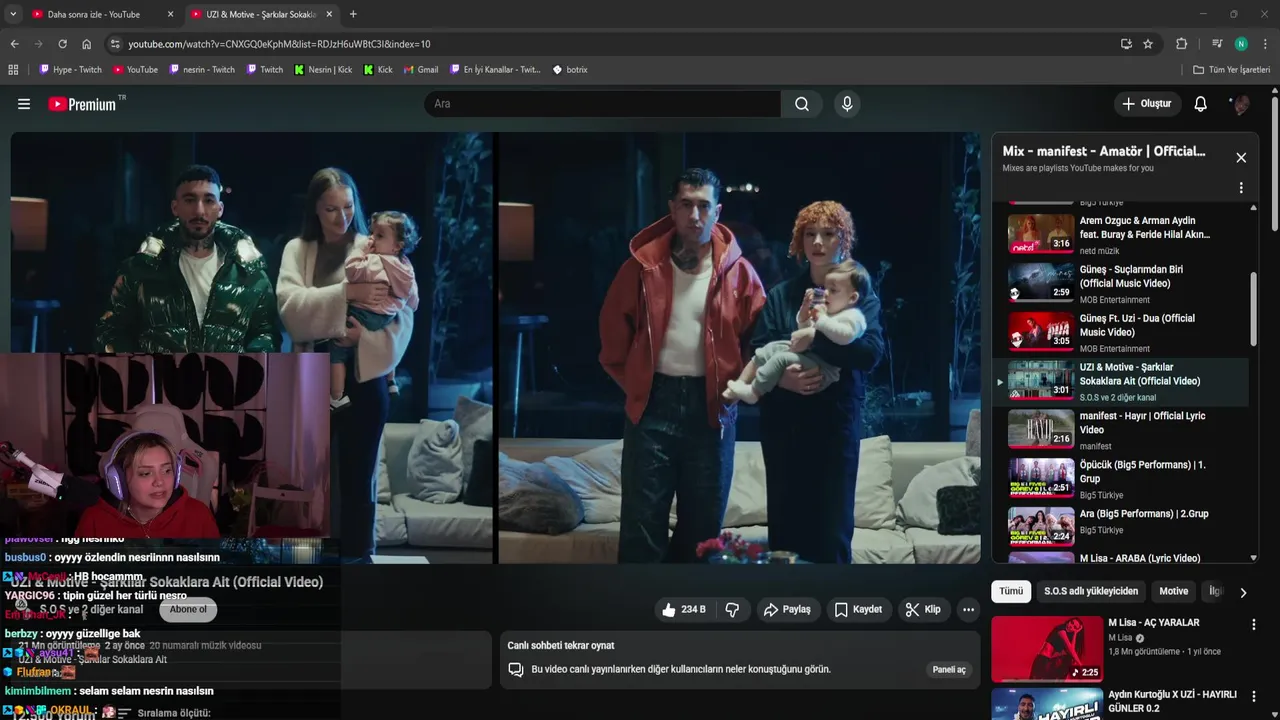Select the Motive filter chip

(x=1173, y=591)
